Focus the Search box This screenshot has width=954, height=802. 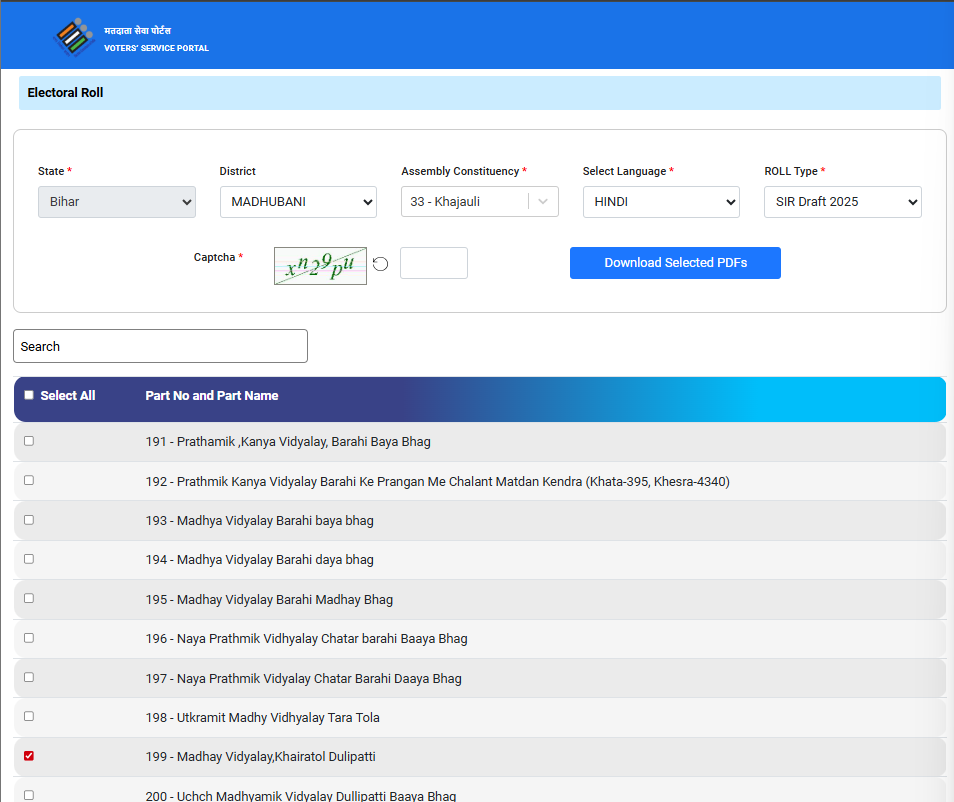point(160,346)
